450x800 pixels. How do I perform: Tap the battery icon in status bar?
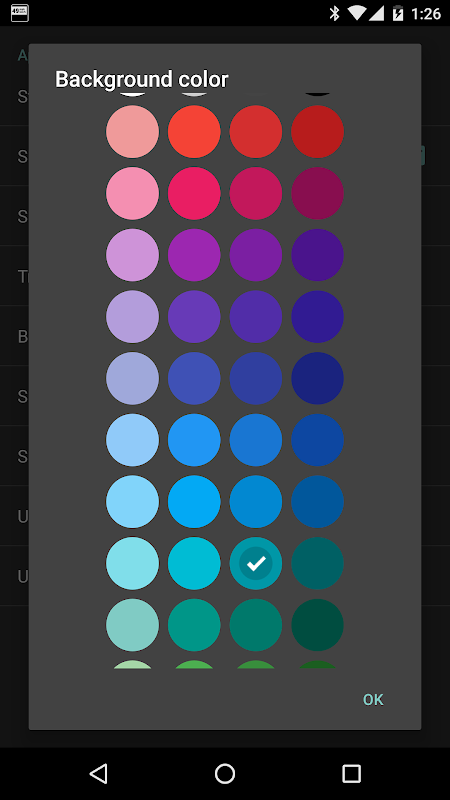pyautogui.click(x=398, y=13)
